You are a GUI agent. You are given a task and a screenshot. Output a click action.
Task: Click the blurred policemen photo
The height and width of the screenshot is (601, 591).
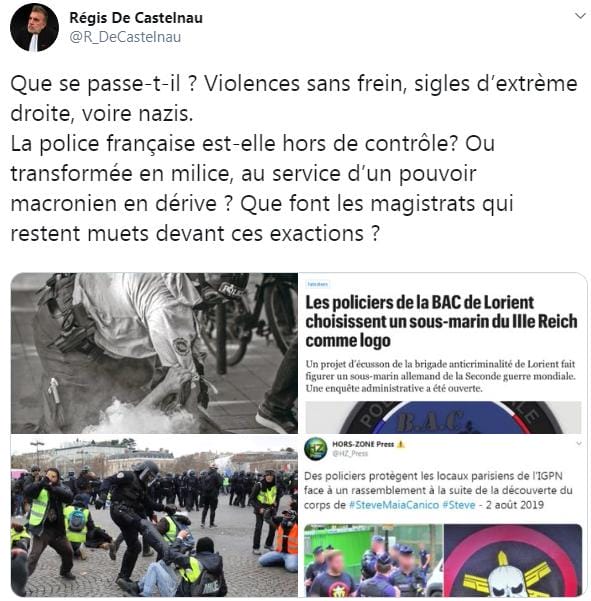pyautogui.click(x=373, y=560)
